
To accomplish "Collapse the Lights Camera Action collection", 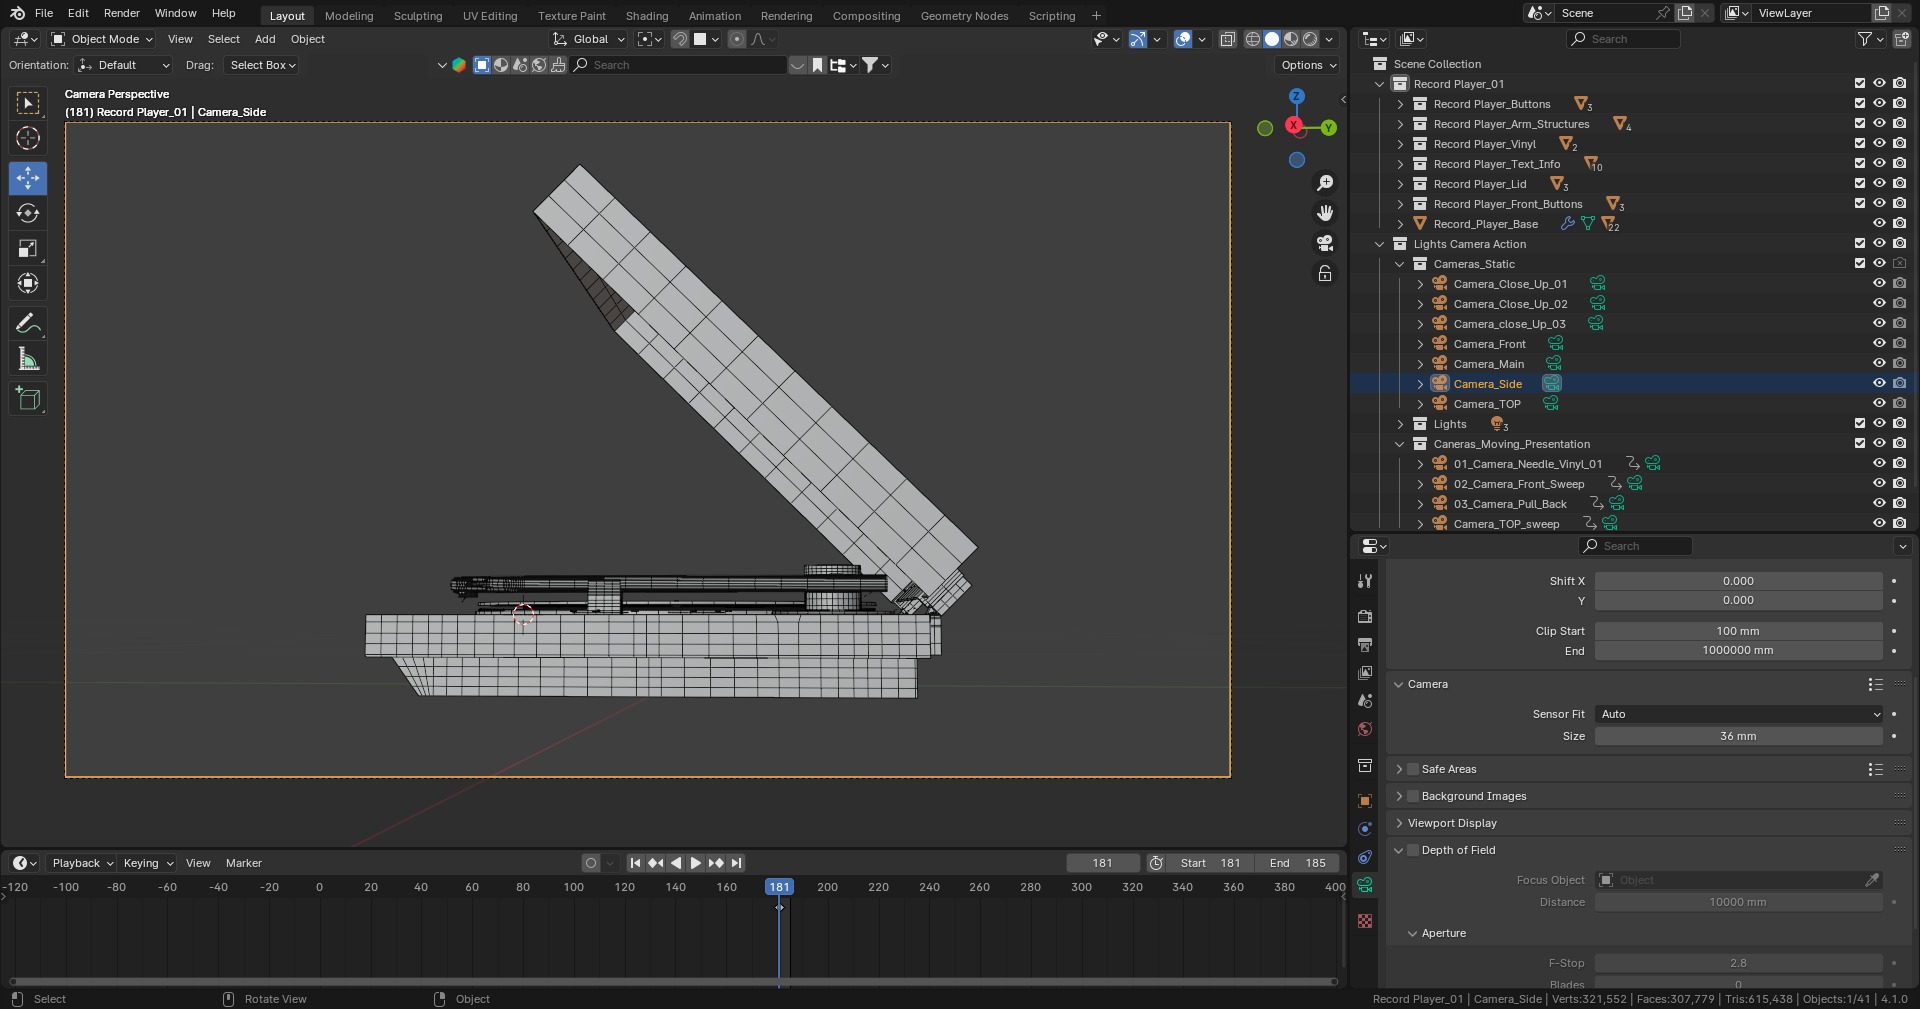I will click(x=1380, y=244).
